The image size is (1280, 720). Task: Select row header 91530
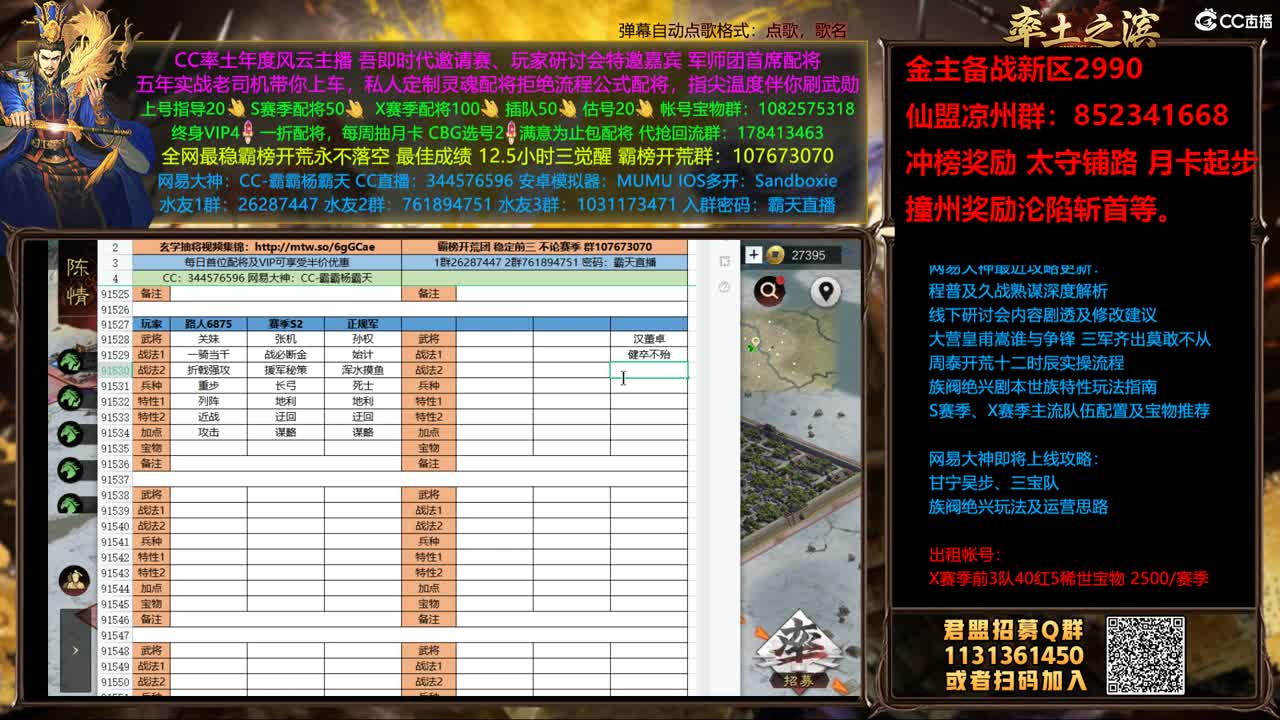115,370
